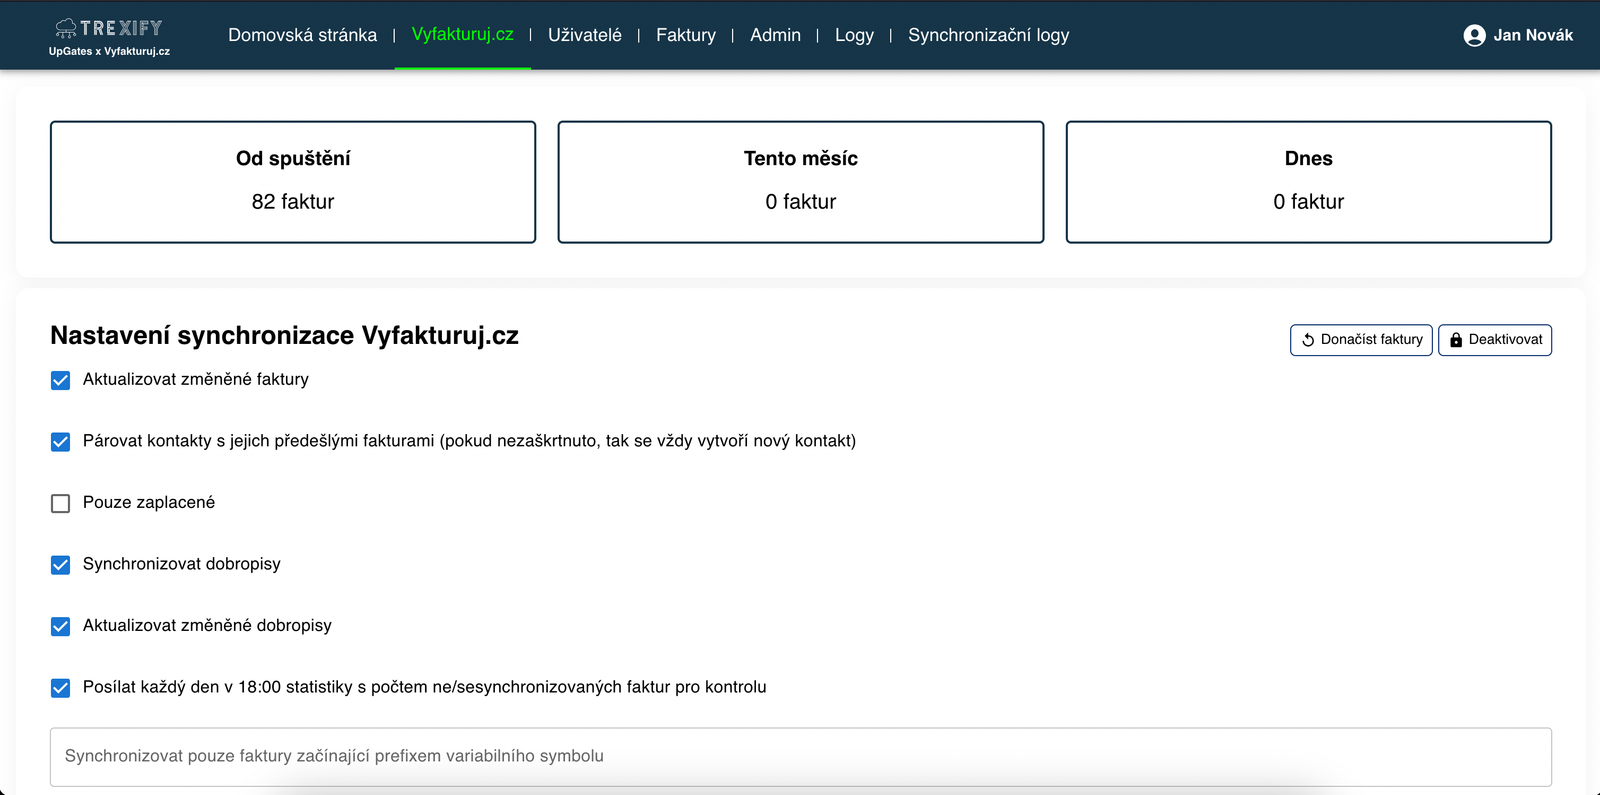Image resolution: width=1600 pixels, height=795 pixels.
Task: Click the user avatar icon
Action: [x=1474, y=36]
